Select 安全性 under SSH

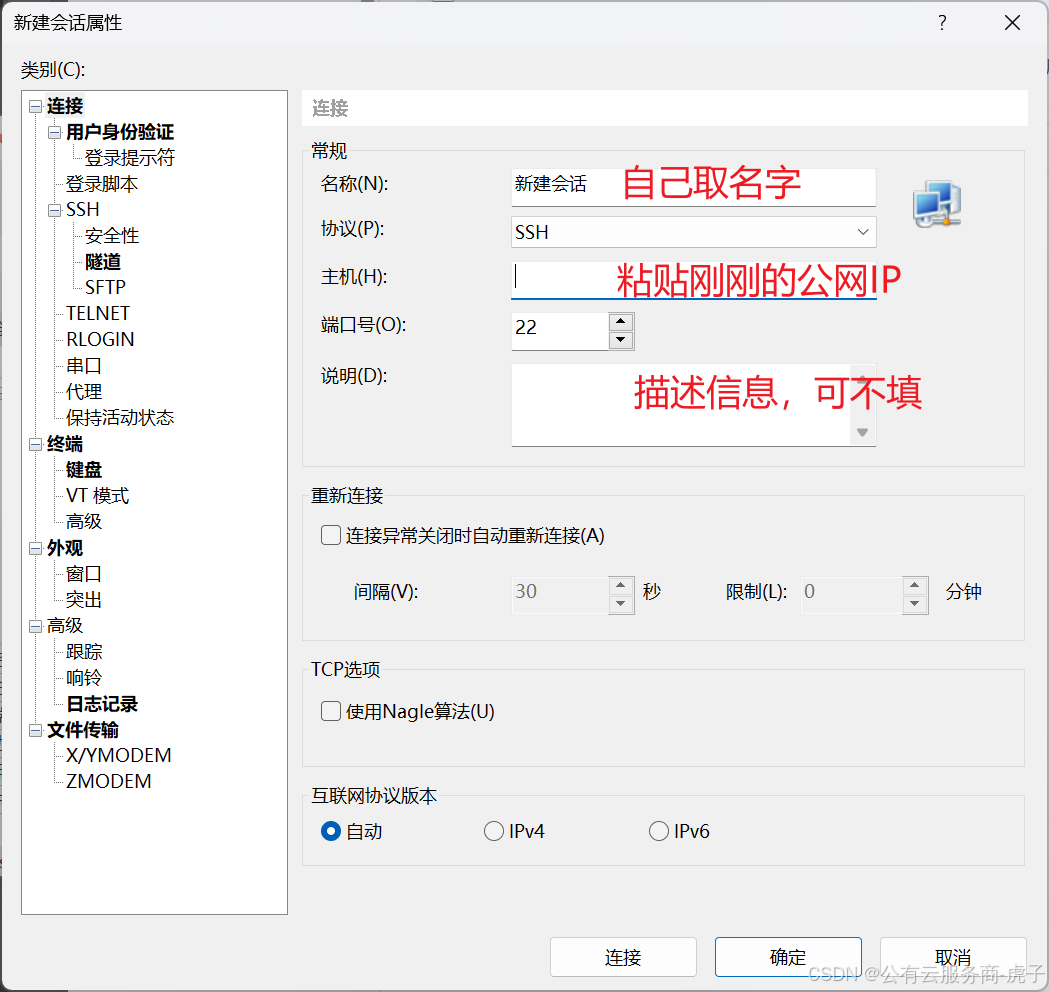112,235
